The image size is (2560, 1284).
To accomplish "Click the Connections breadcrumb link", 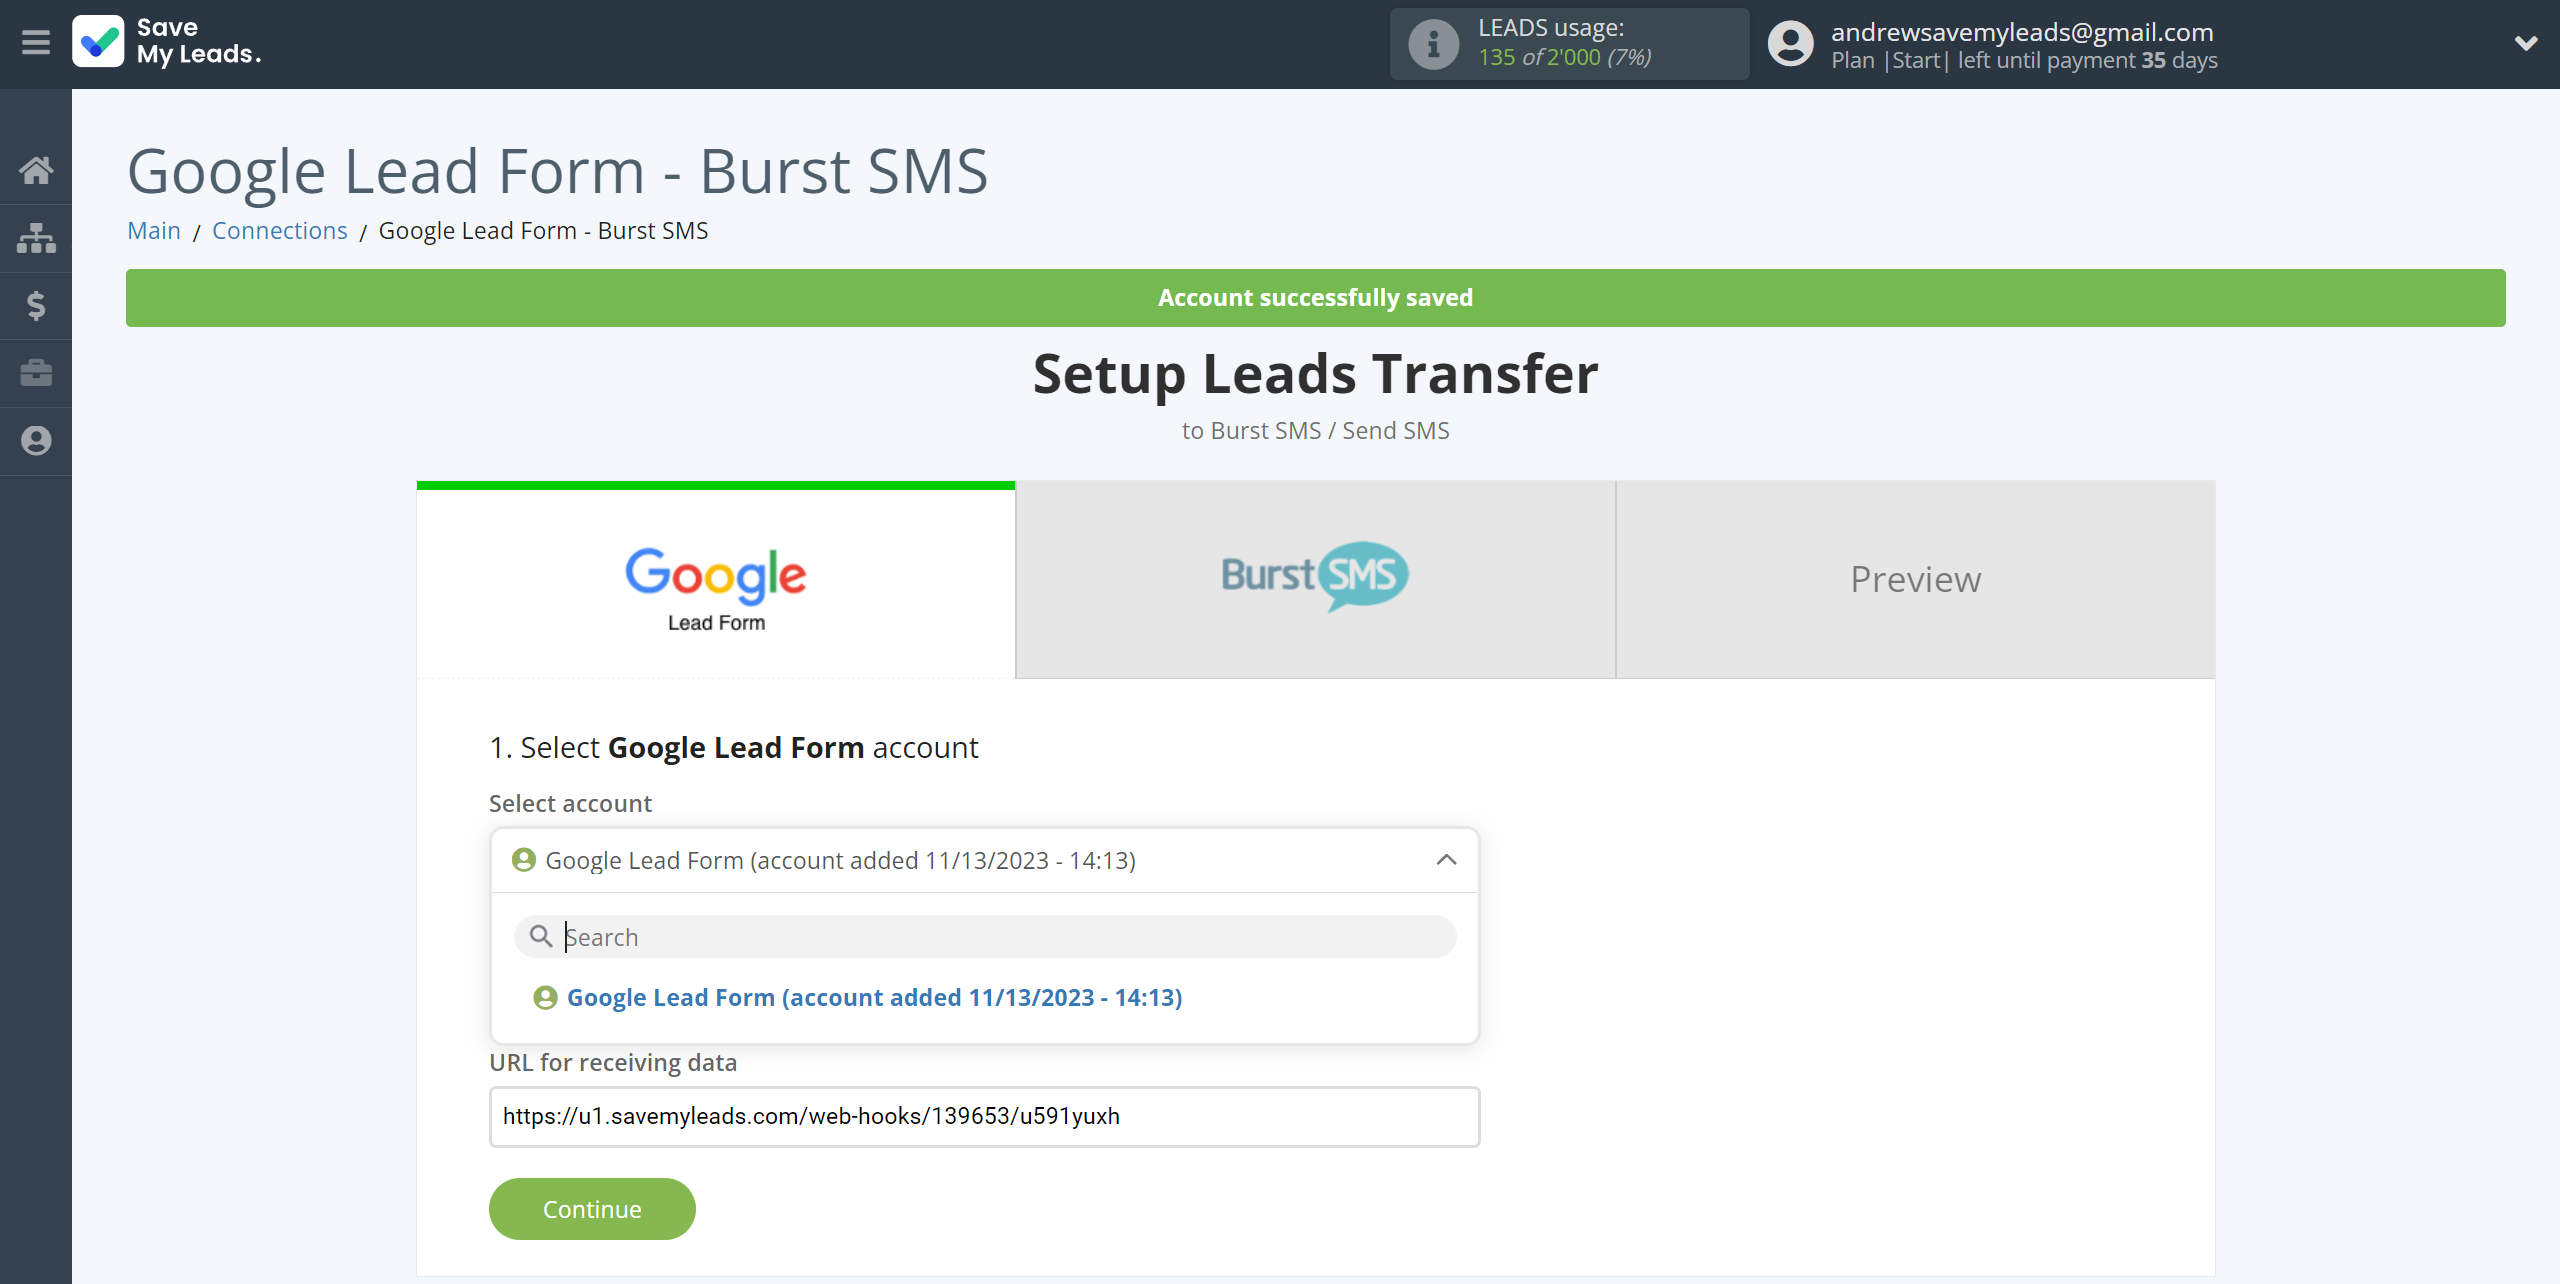I will [278, 229].
